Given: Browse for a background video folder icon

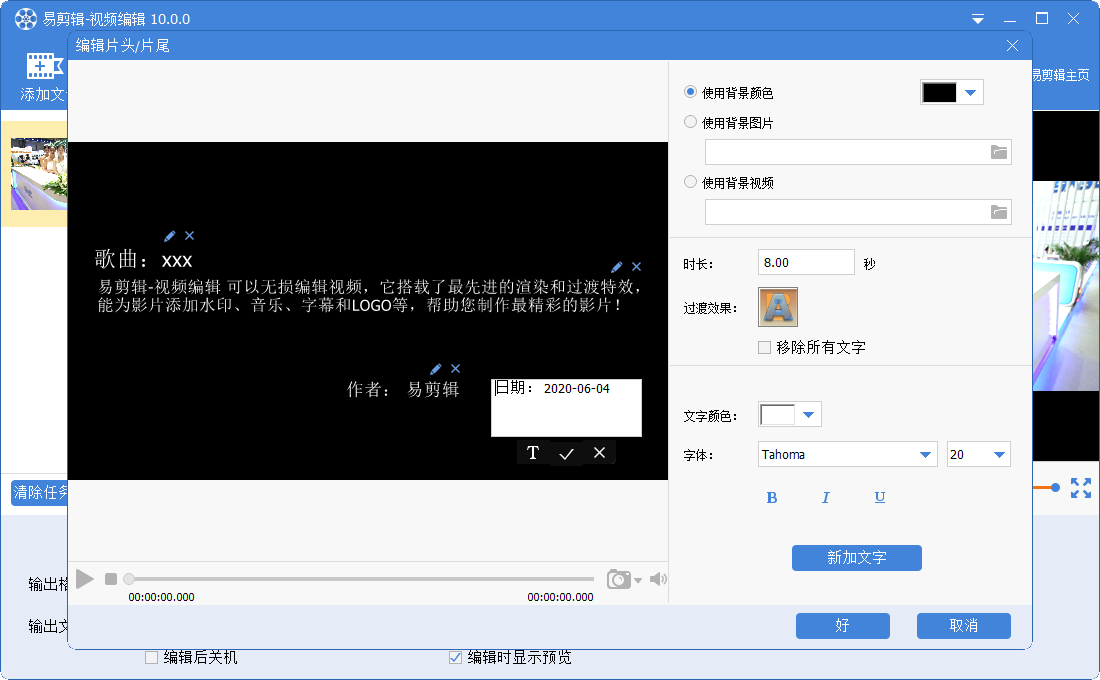Looking at the screenshot, I should 999,212.
